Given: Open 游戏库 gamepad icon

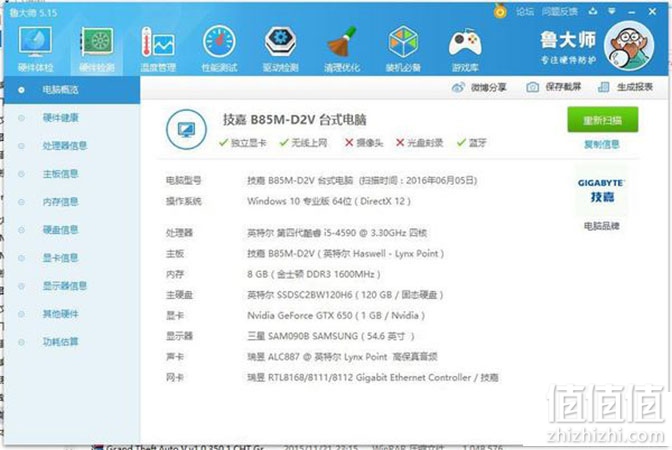Looking at the screenshot, I should click(x=465, y=49).
